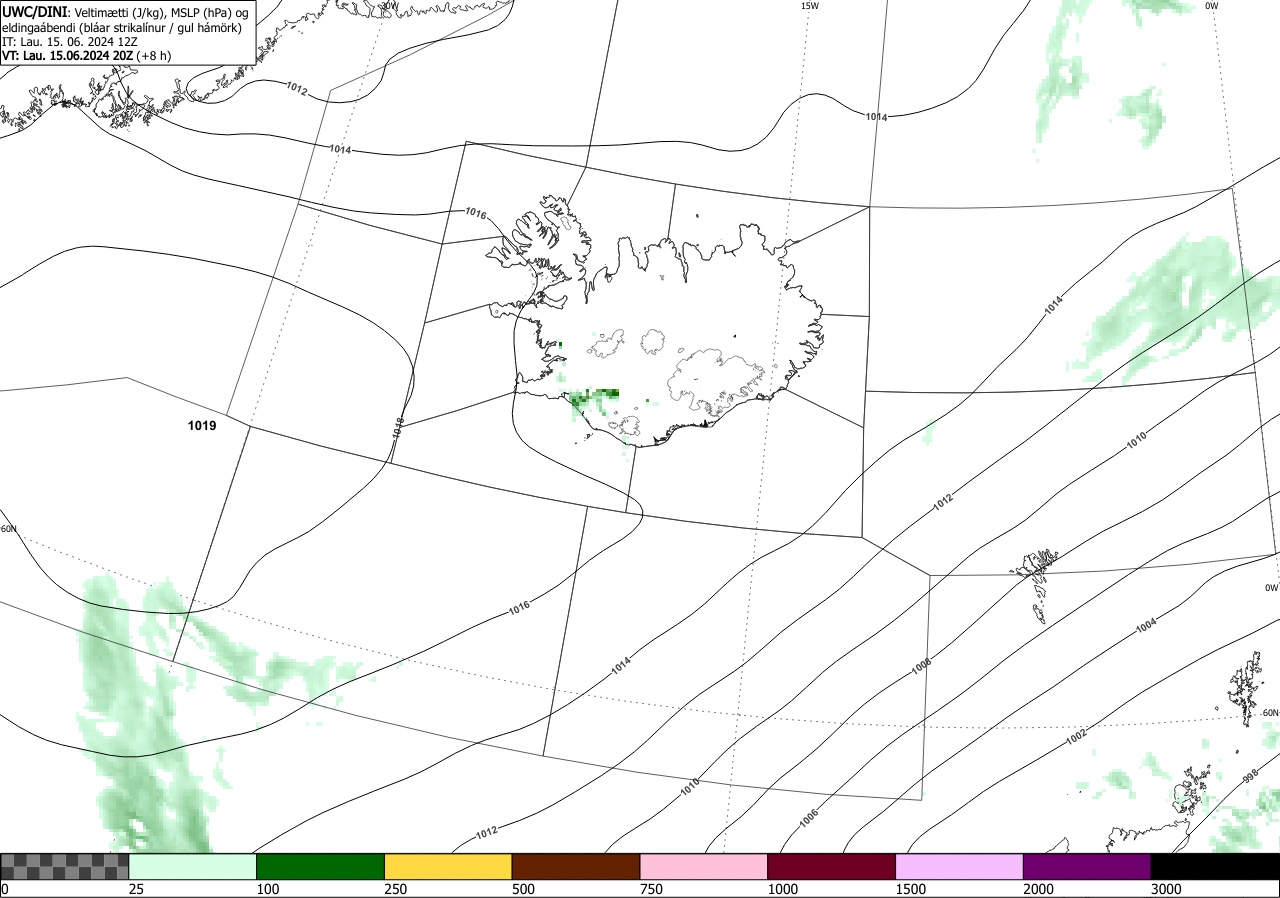1280x898 pixels.
Task: Click the legend scale value "2000"
Action: pyautogui.click(x=1038, y=889)
